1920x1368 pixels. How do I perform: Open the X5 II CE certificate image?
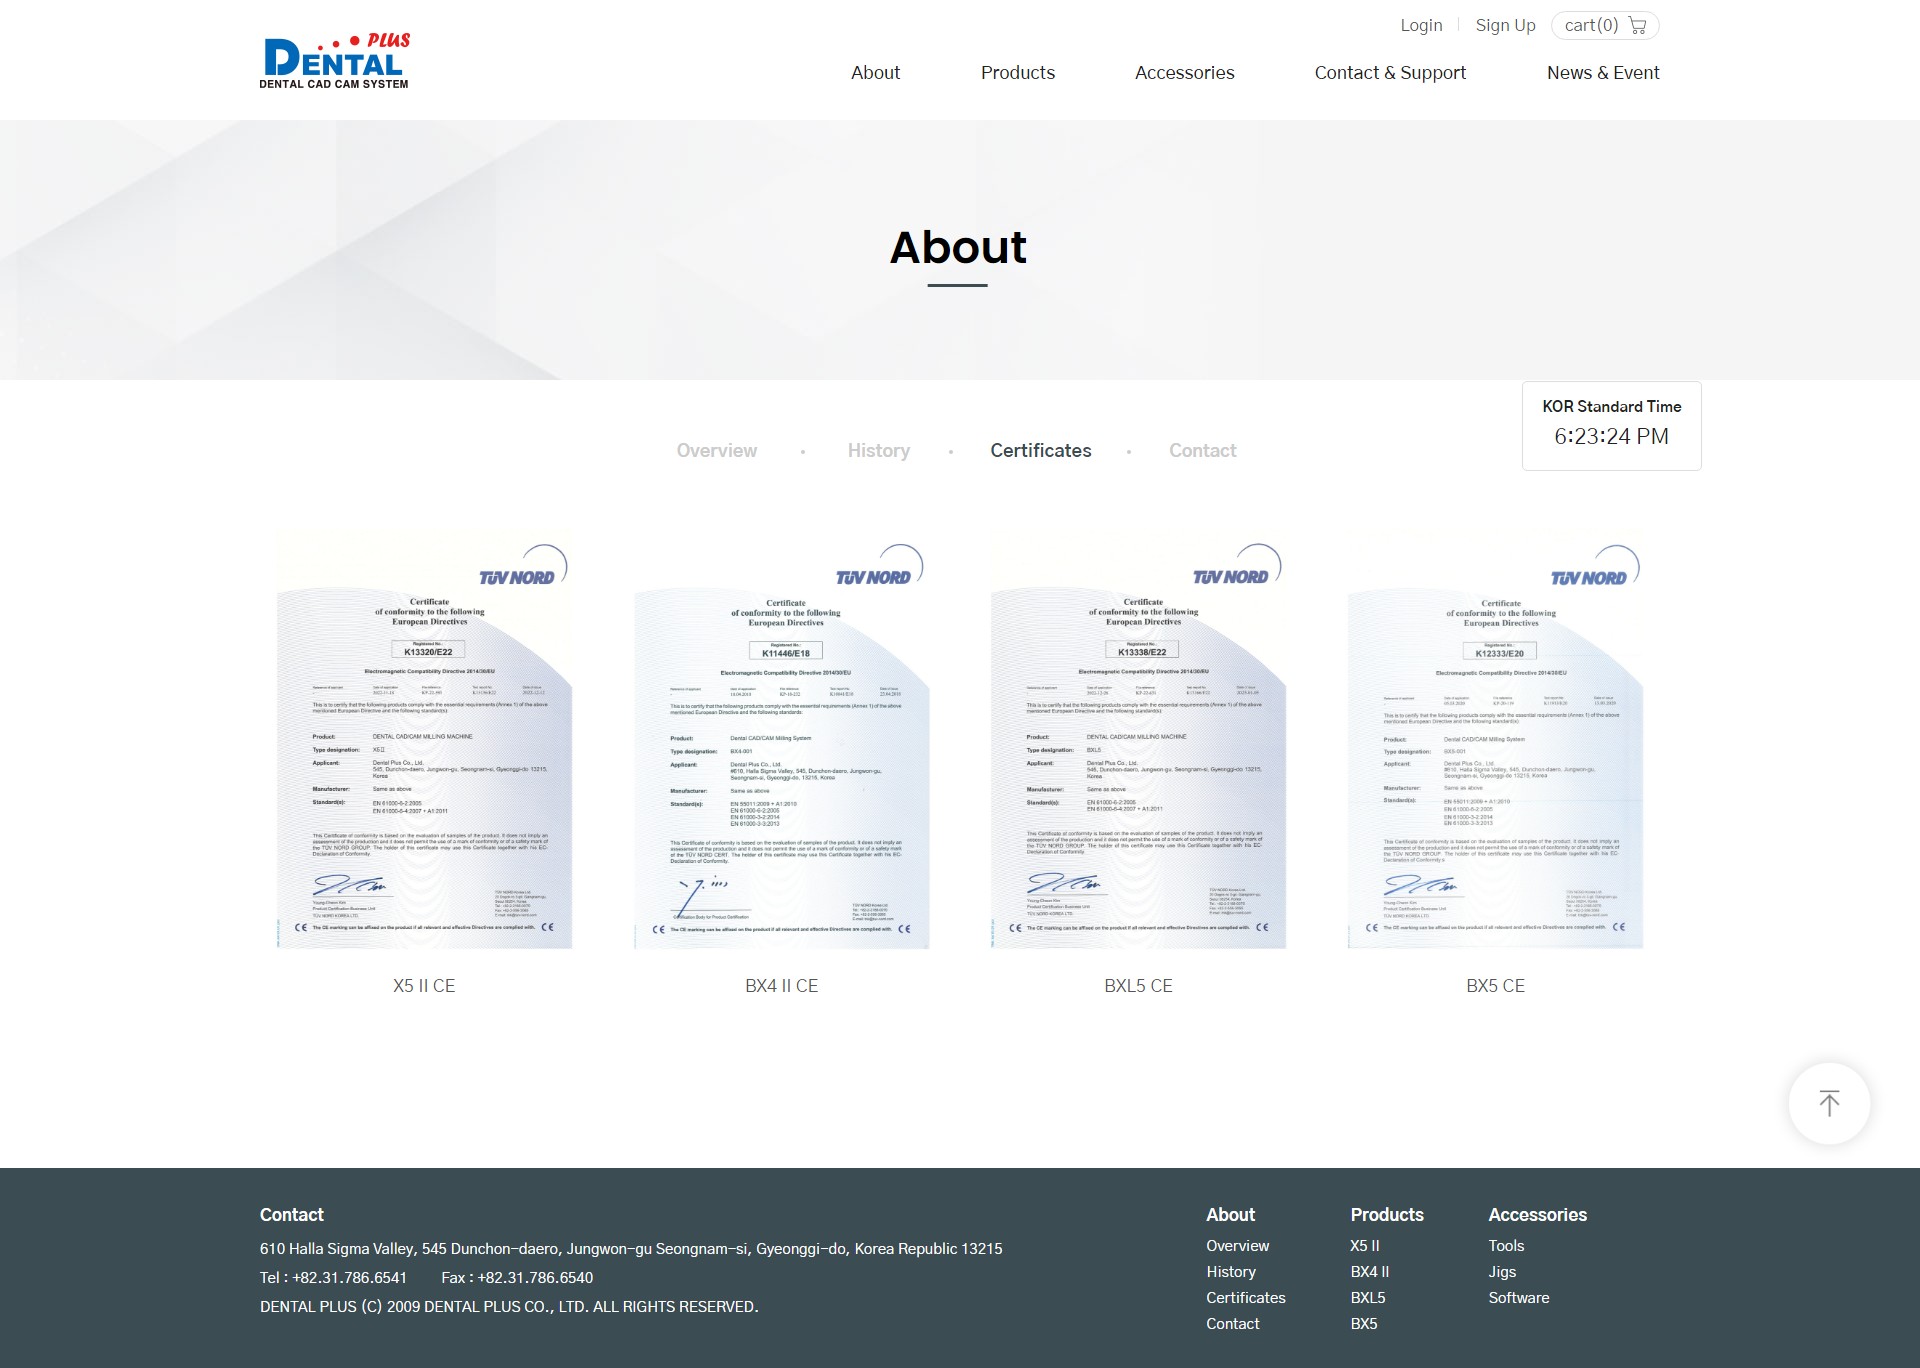click(x=424, y=739)
